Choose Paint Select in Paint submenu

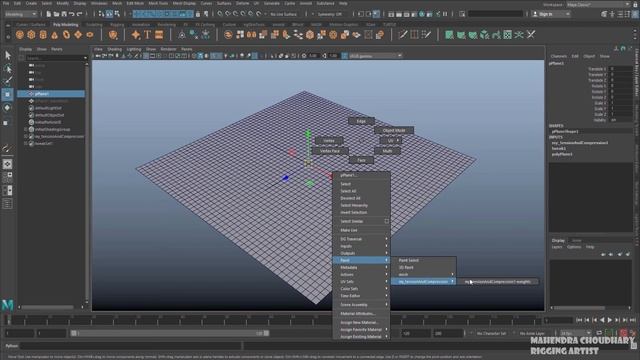tap(424, 260)
